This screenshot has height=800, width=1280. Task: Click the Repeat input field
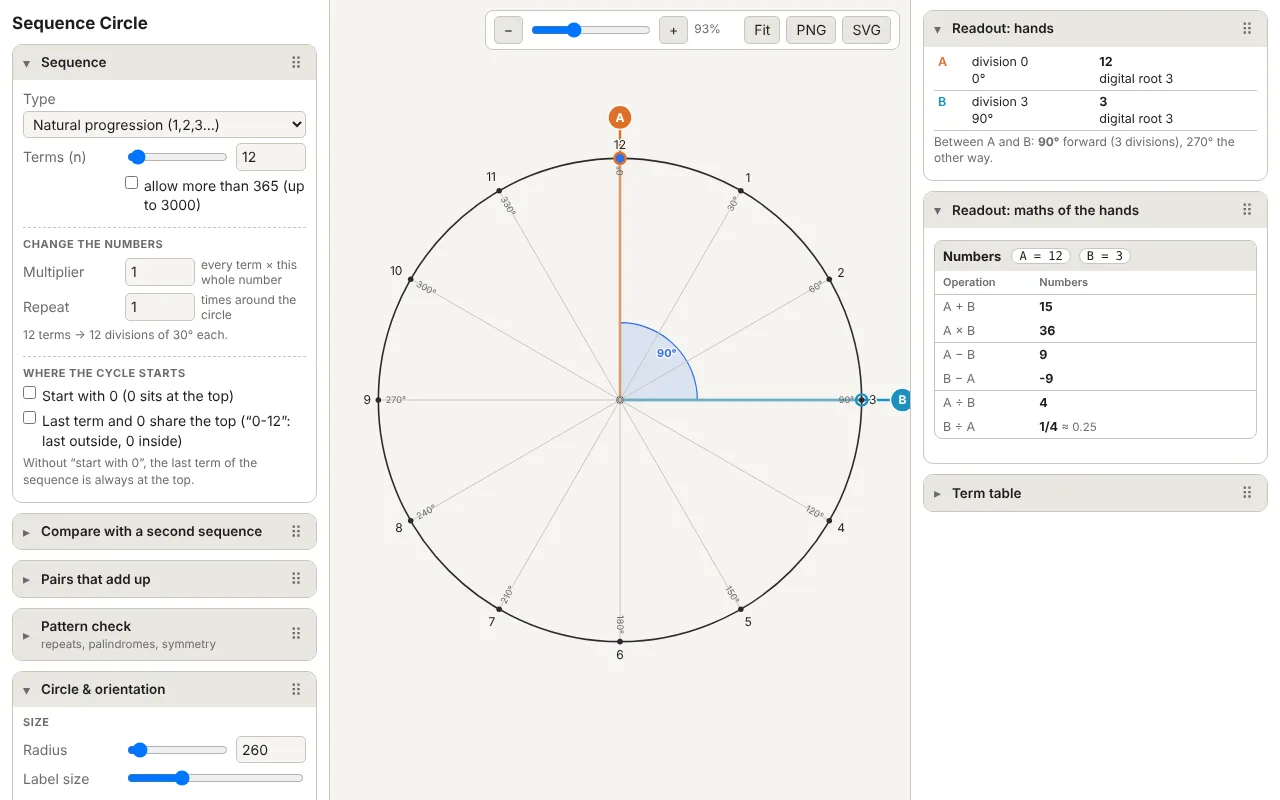pyautogui.click(x=160, y=307)
